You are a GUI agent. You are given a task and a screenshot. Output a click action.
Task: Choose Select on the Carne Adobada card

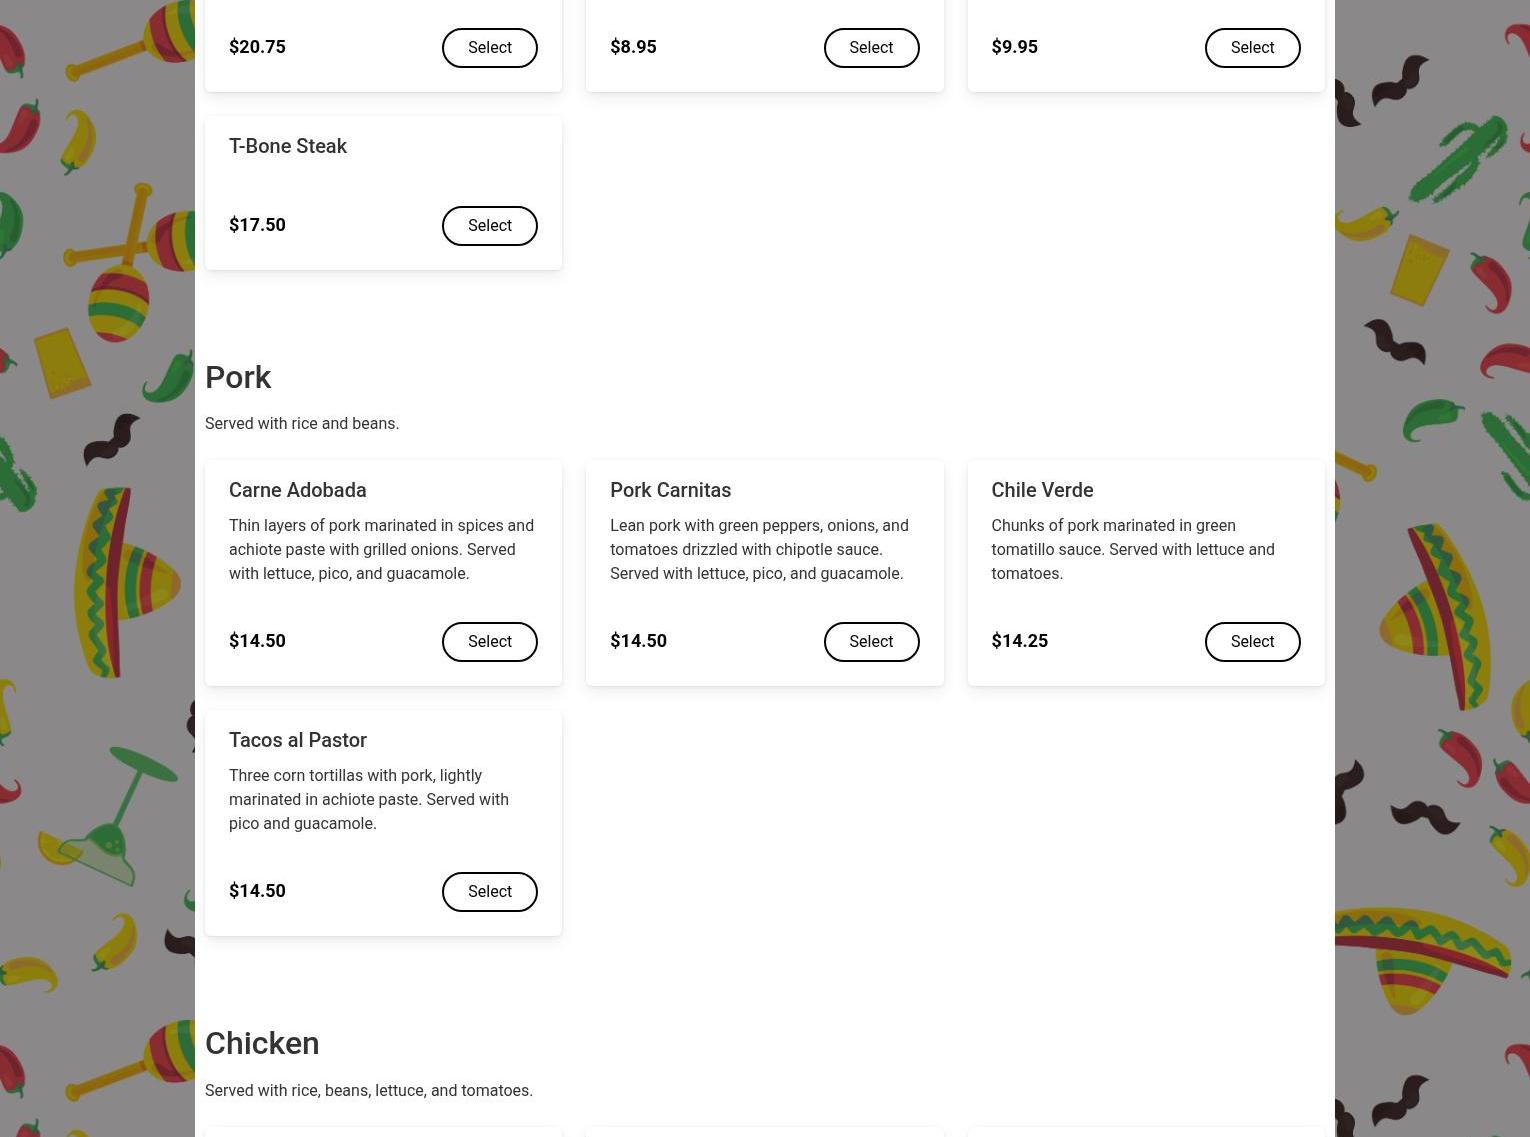pyautogui.click(x=489, y=642)
